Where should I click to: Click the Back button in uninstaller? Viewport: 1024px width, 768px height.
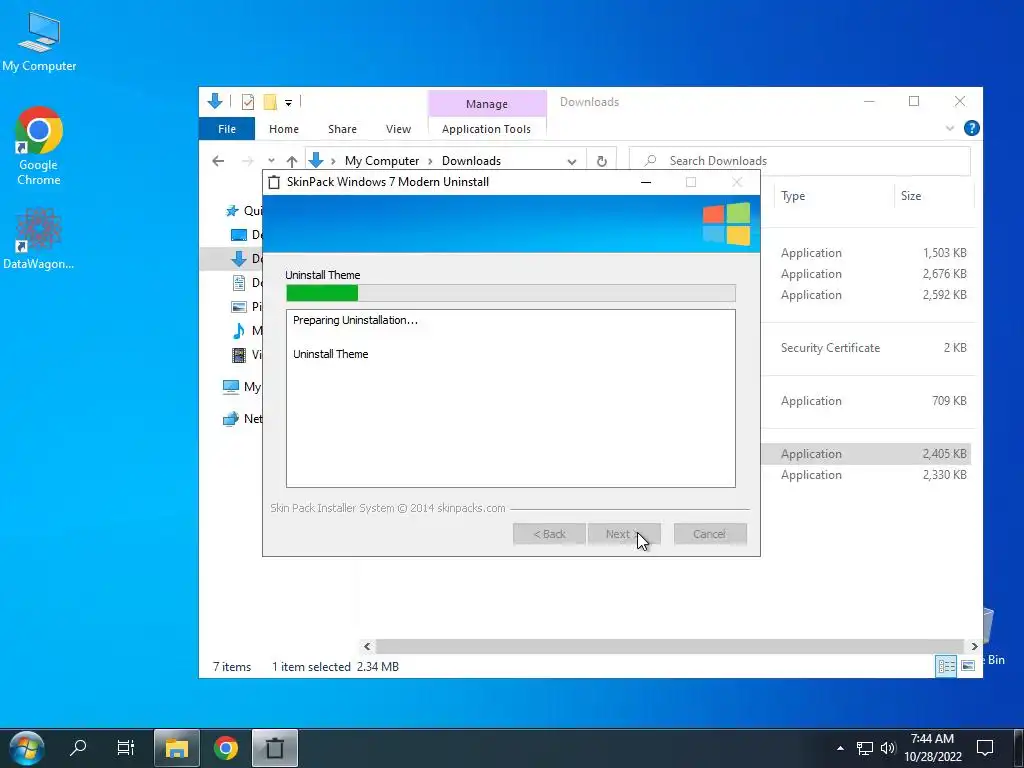(549, 534)
